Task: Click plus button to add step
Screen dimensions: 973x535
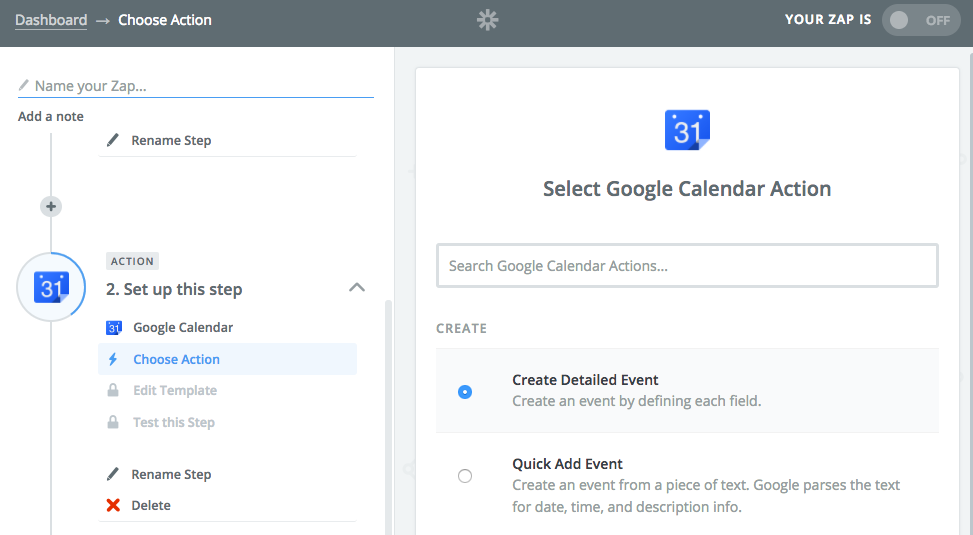Action: [x=51, y=206]
